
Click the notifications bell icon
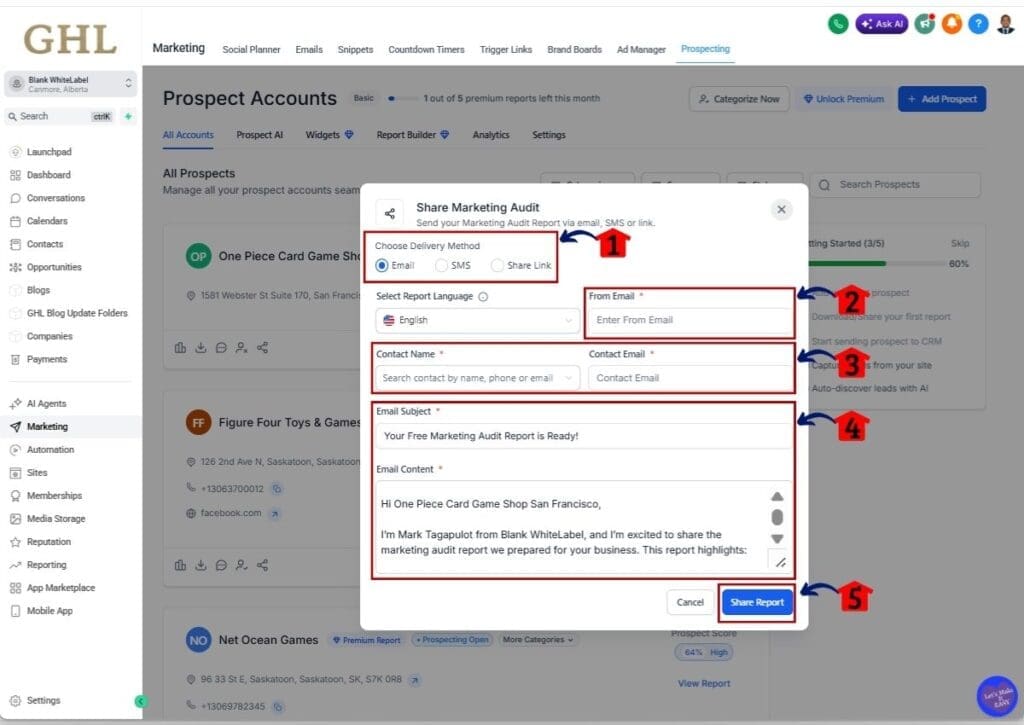point(952,23)
